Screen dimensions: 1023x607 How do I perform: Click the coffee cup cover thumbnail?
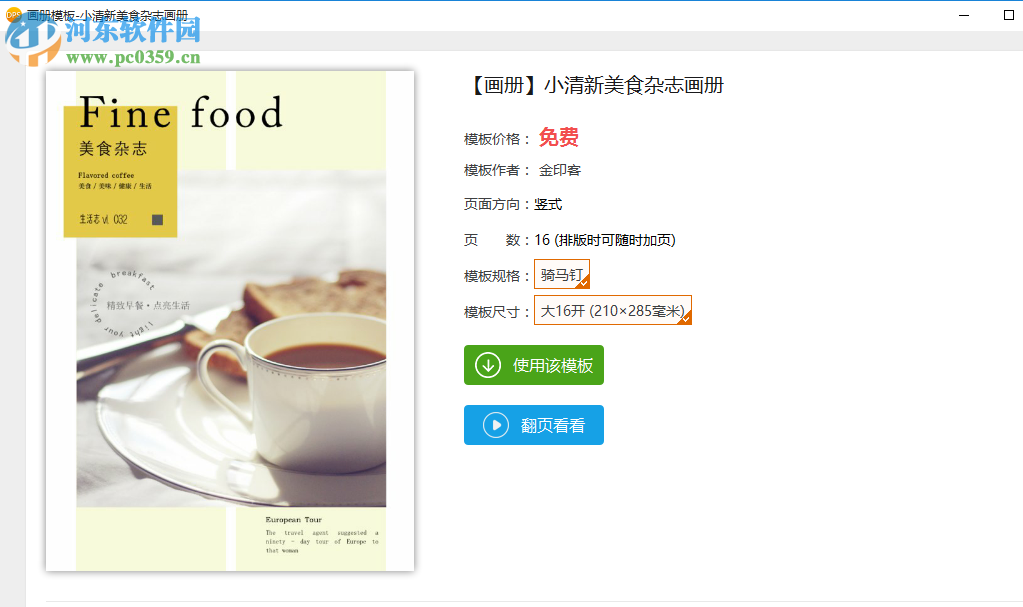pos(230,321)
